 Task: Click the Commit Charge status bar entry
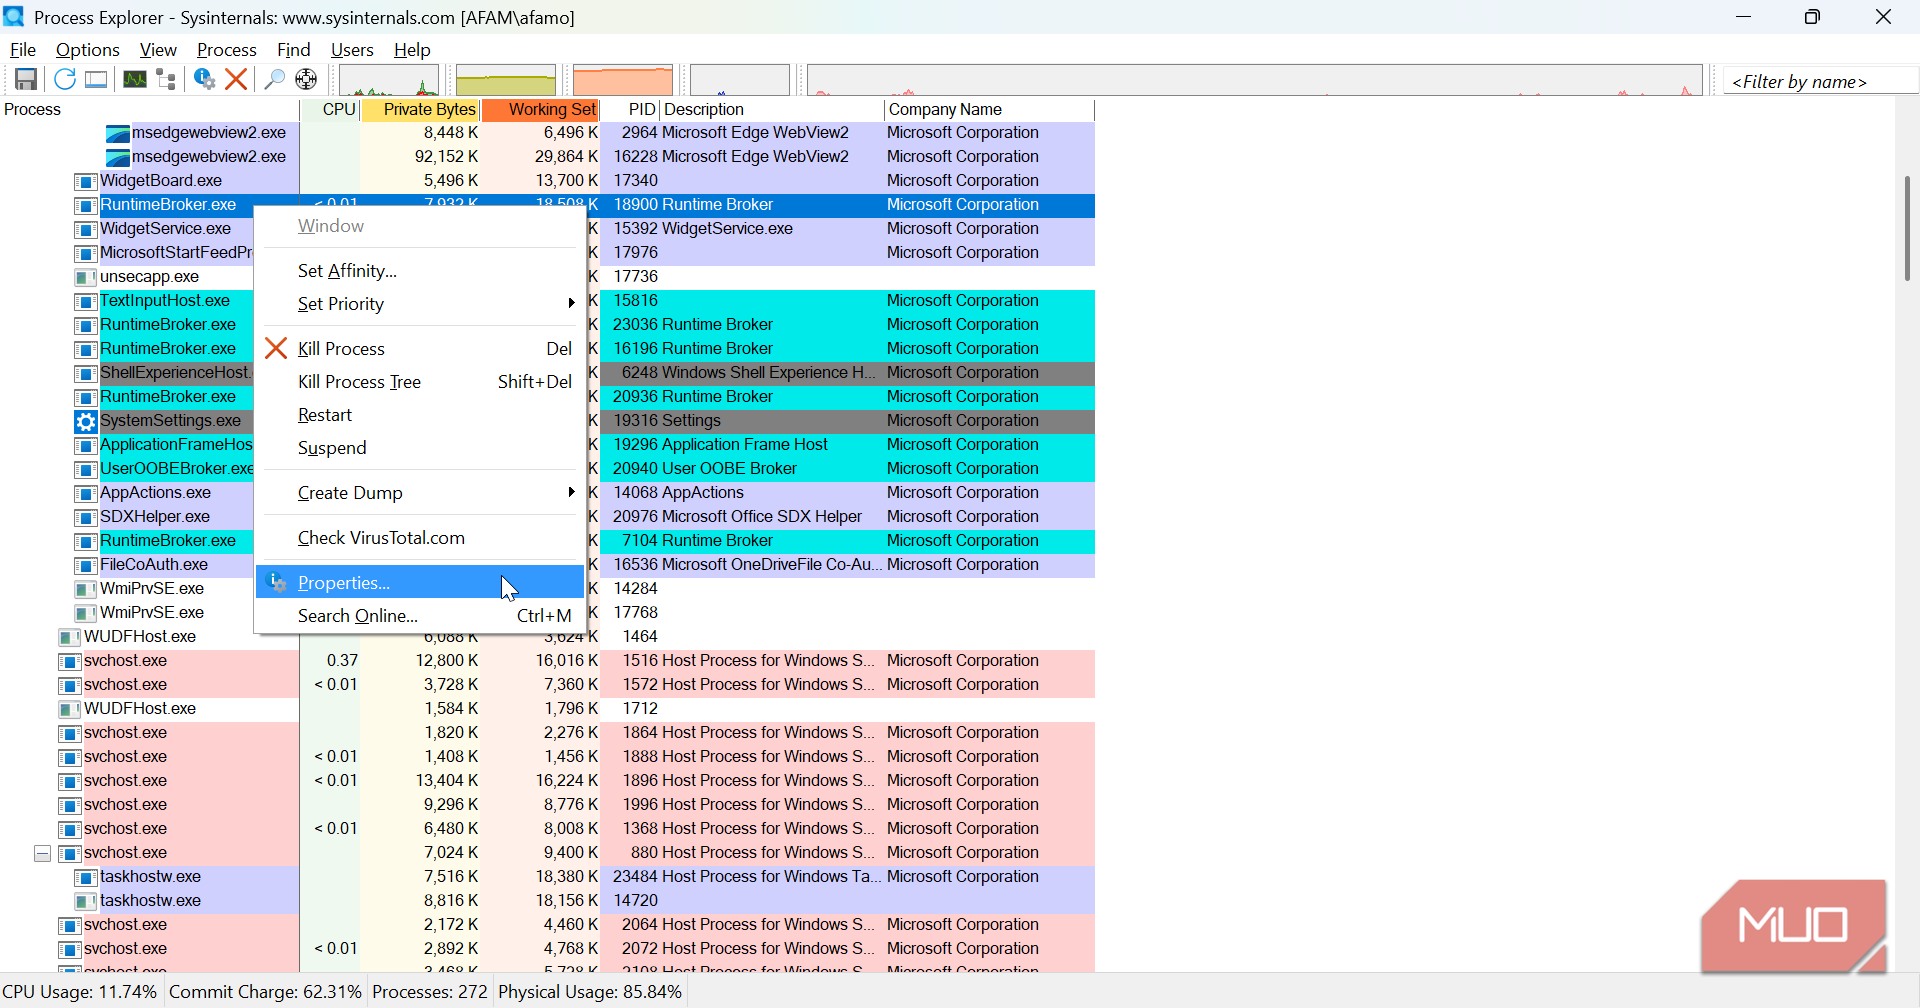click(x=265, y=992)
